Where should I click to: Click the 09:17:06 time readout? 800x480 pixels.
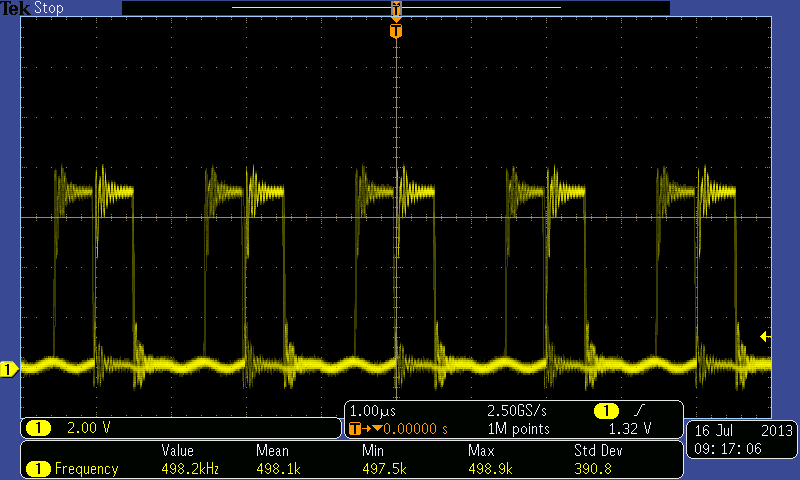[728, 449]
